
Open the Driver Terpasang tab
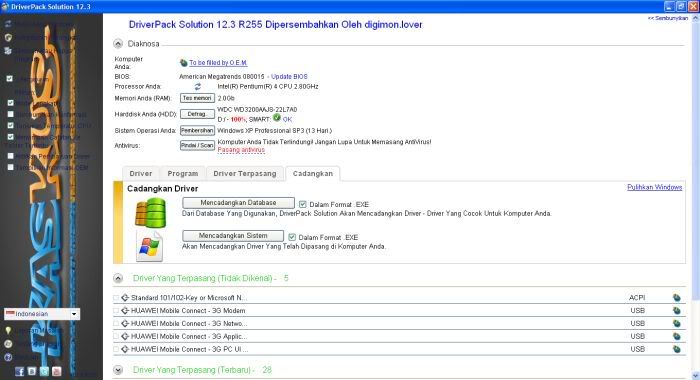(x=245, y=174)
